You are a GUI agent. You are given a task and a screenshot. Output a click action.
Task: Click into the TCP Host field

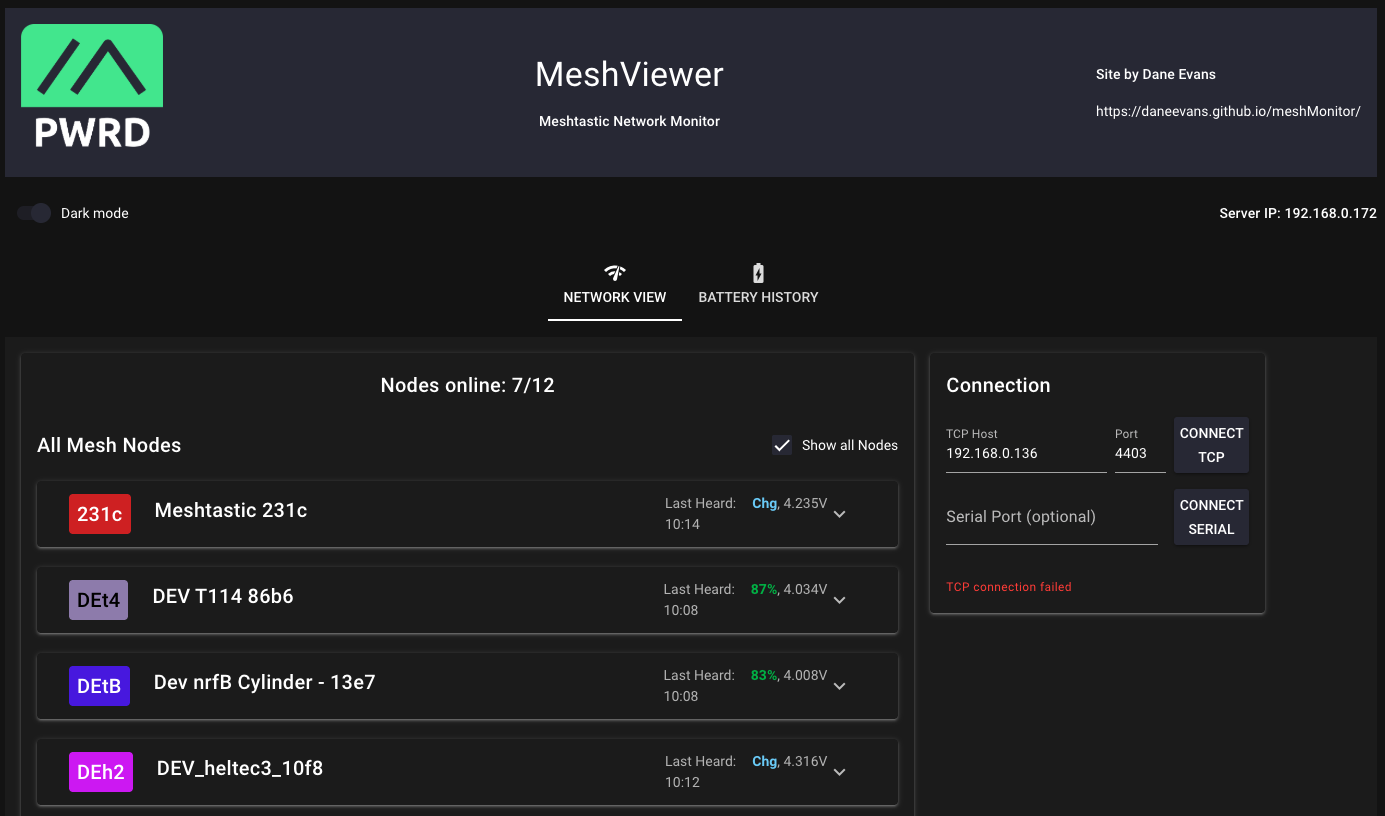click(x=1025, y=454)
